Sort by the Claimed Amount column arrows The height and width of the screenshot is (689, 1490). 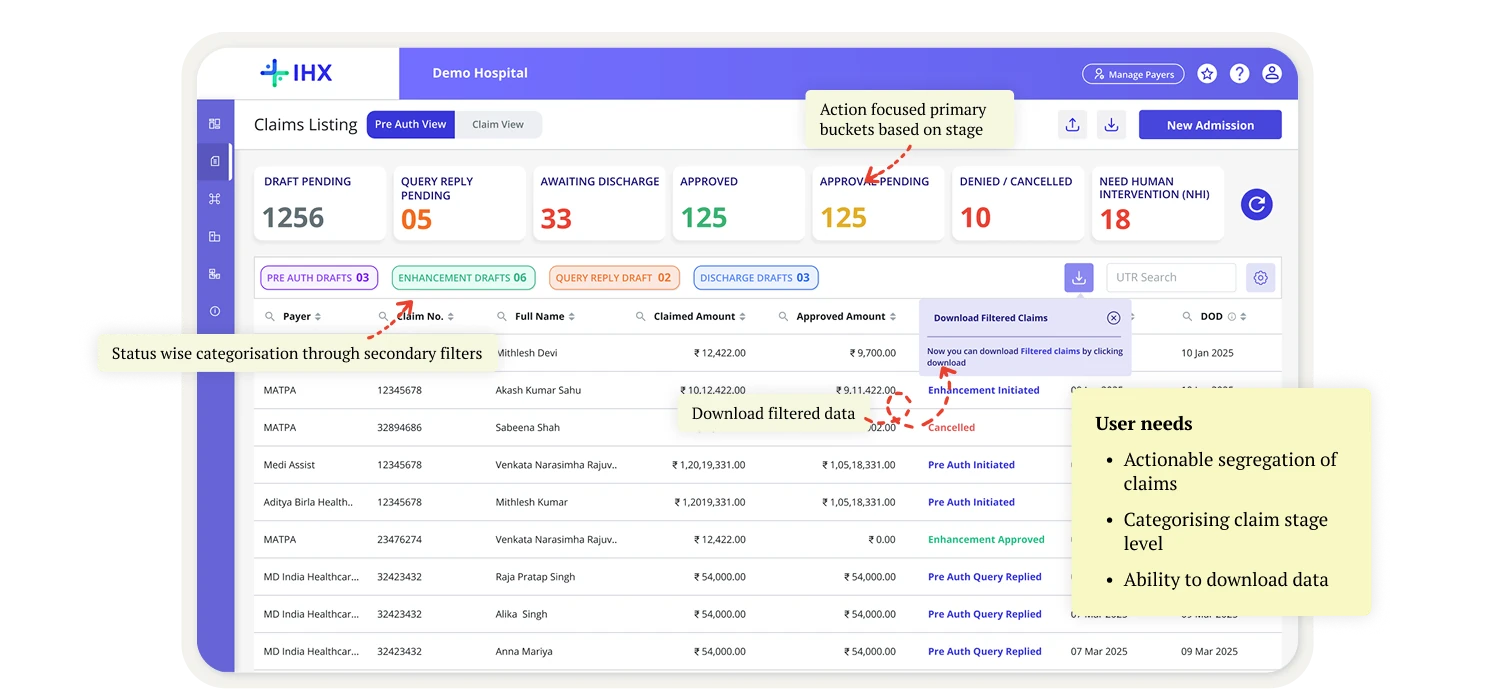(x=743, y=317)
